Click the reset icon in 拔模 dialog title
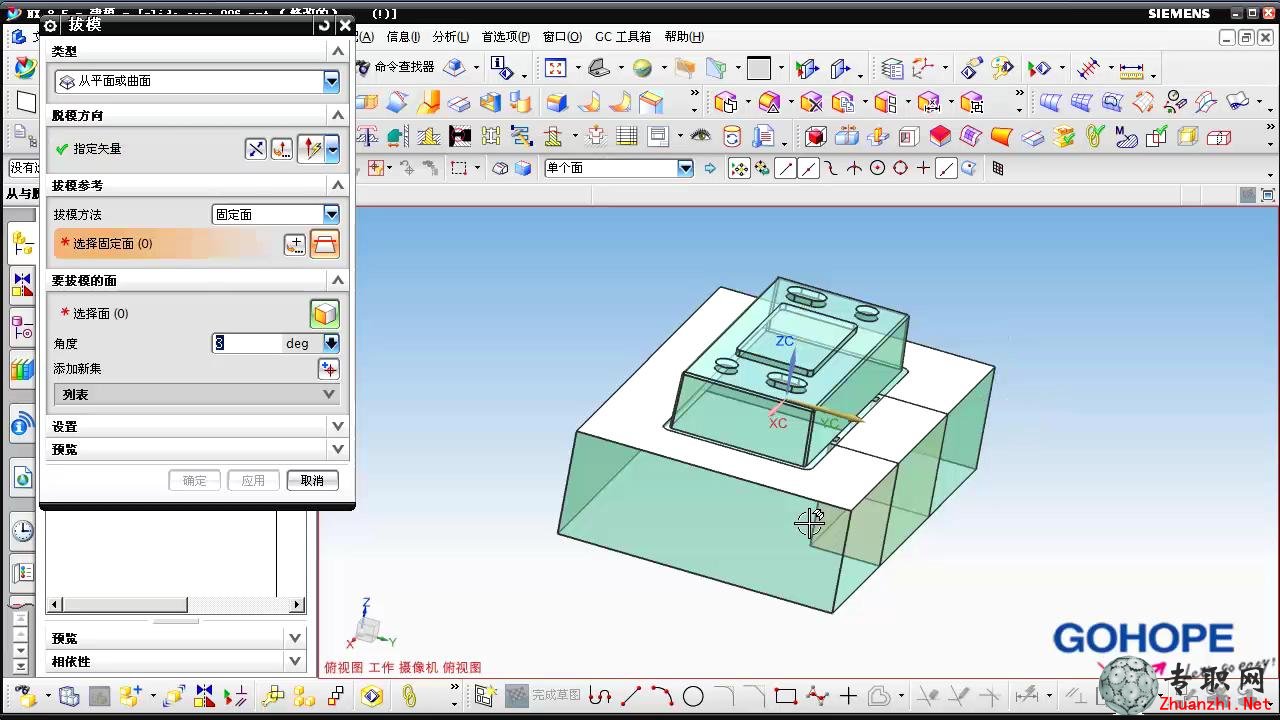This screenshot has height=720, width=1280. pyautogui.click(x=323, y=25)
